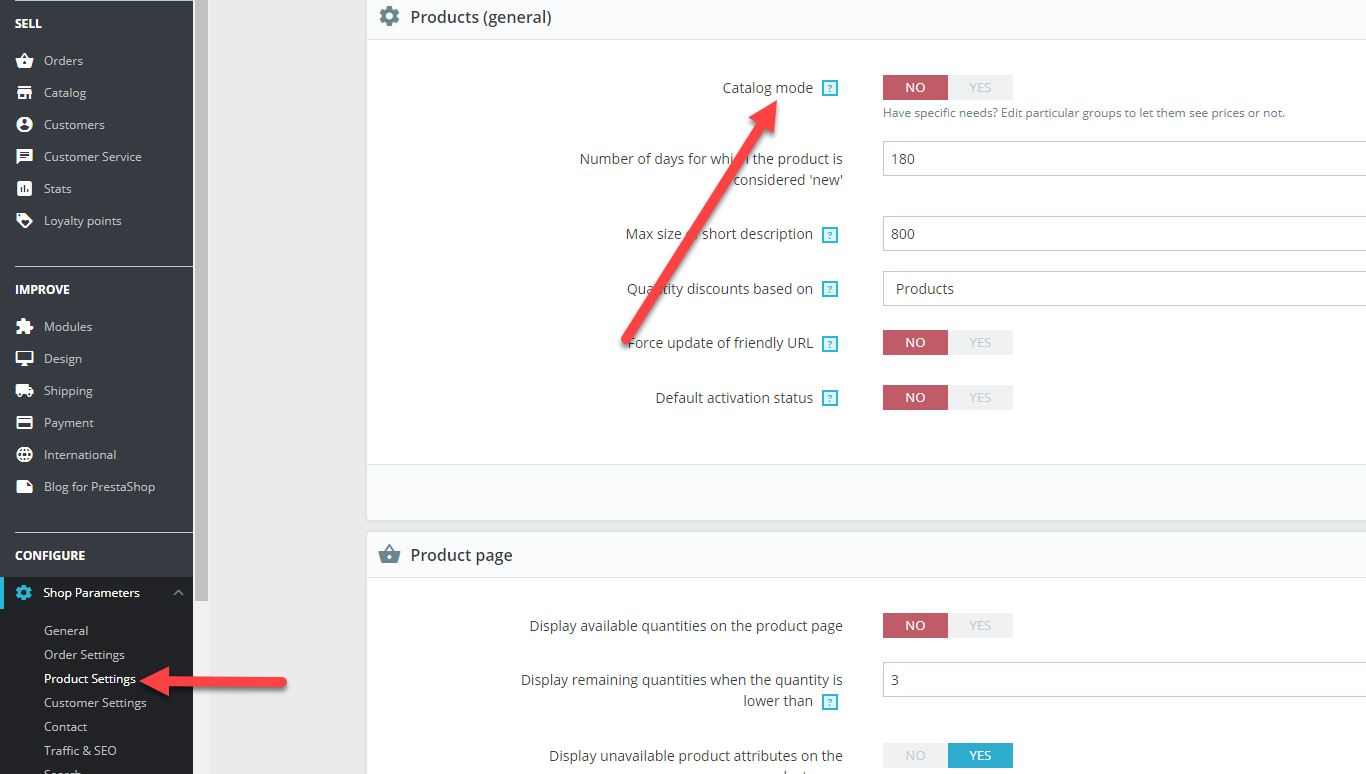Image resolution: width=1366 pixels, height=774 pixels.
Task: Switch Catalog mode to YES
Action: pos(980,88)
